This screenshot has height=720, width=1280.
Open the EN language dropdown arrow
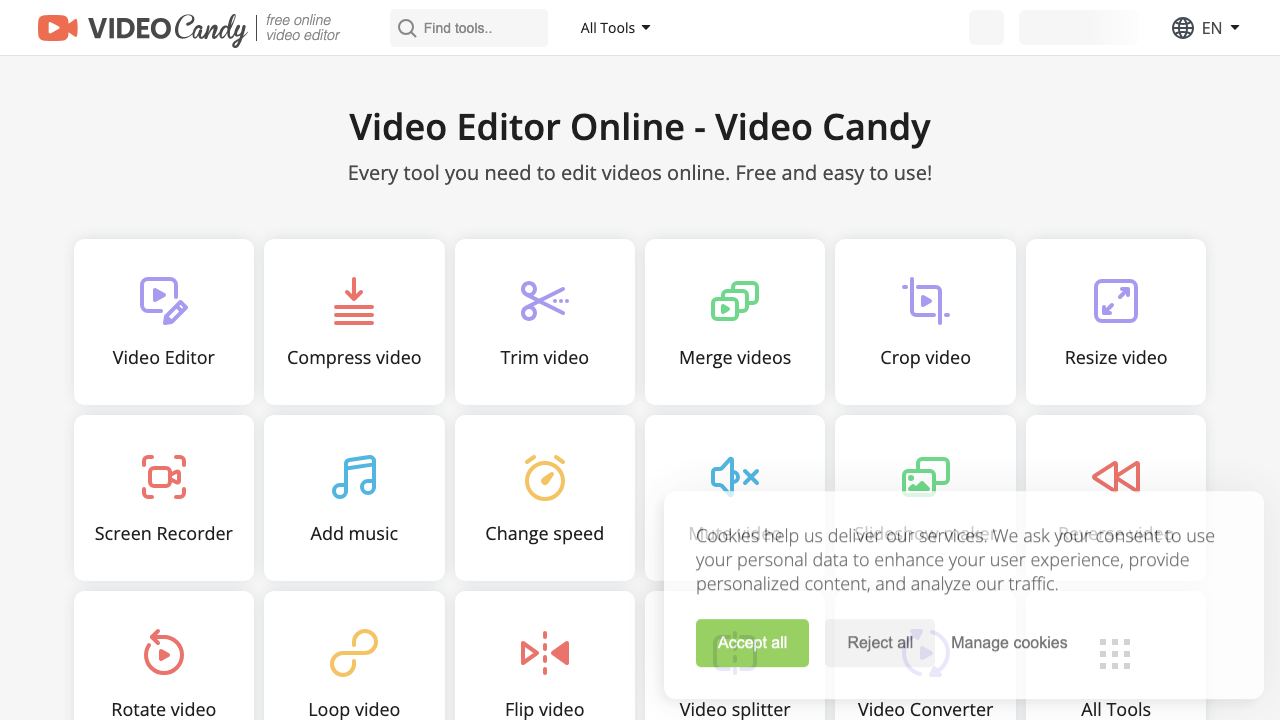[1235, 28]
